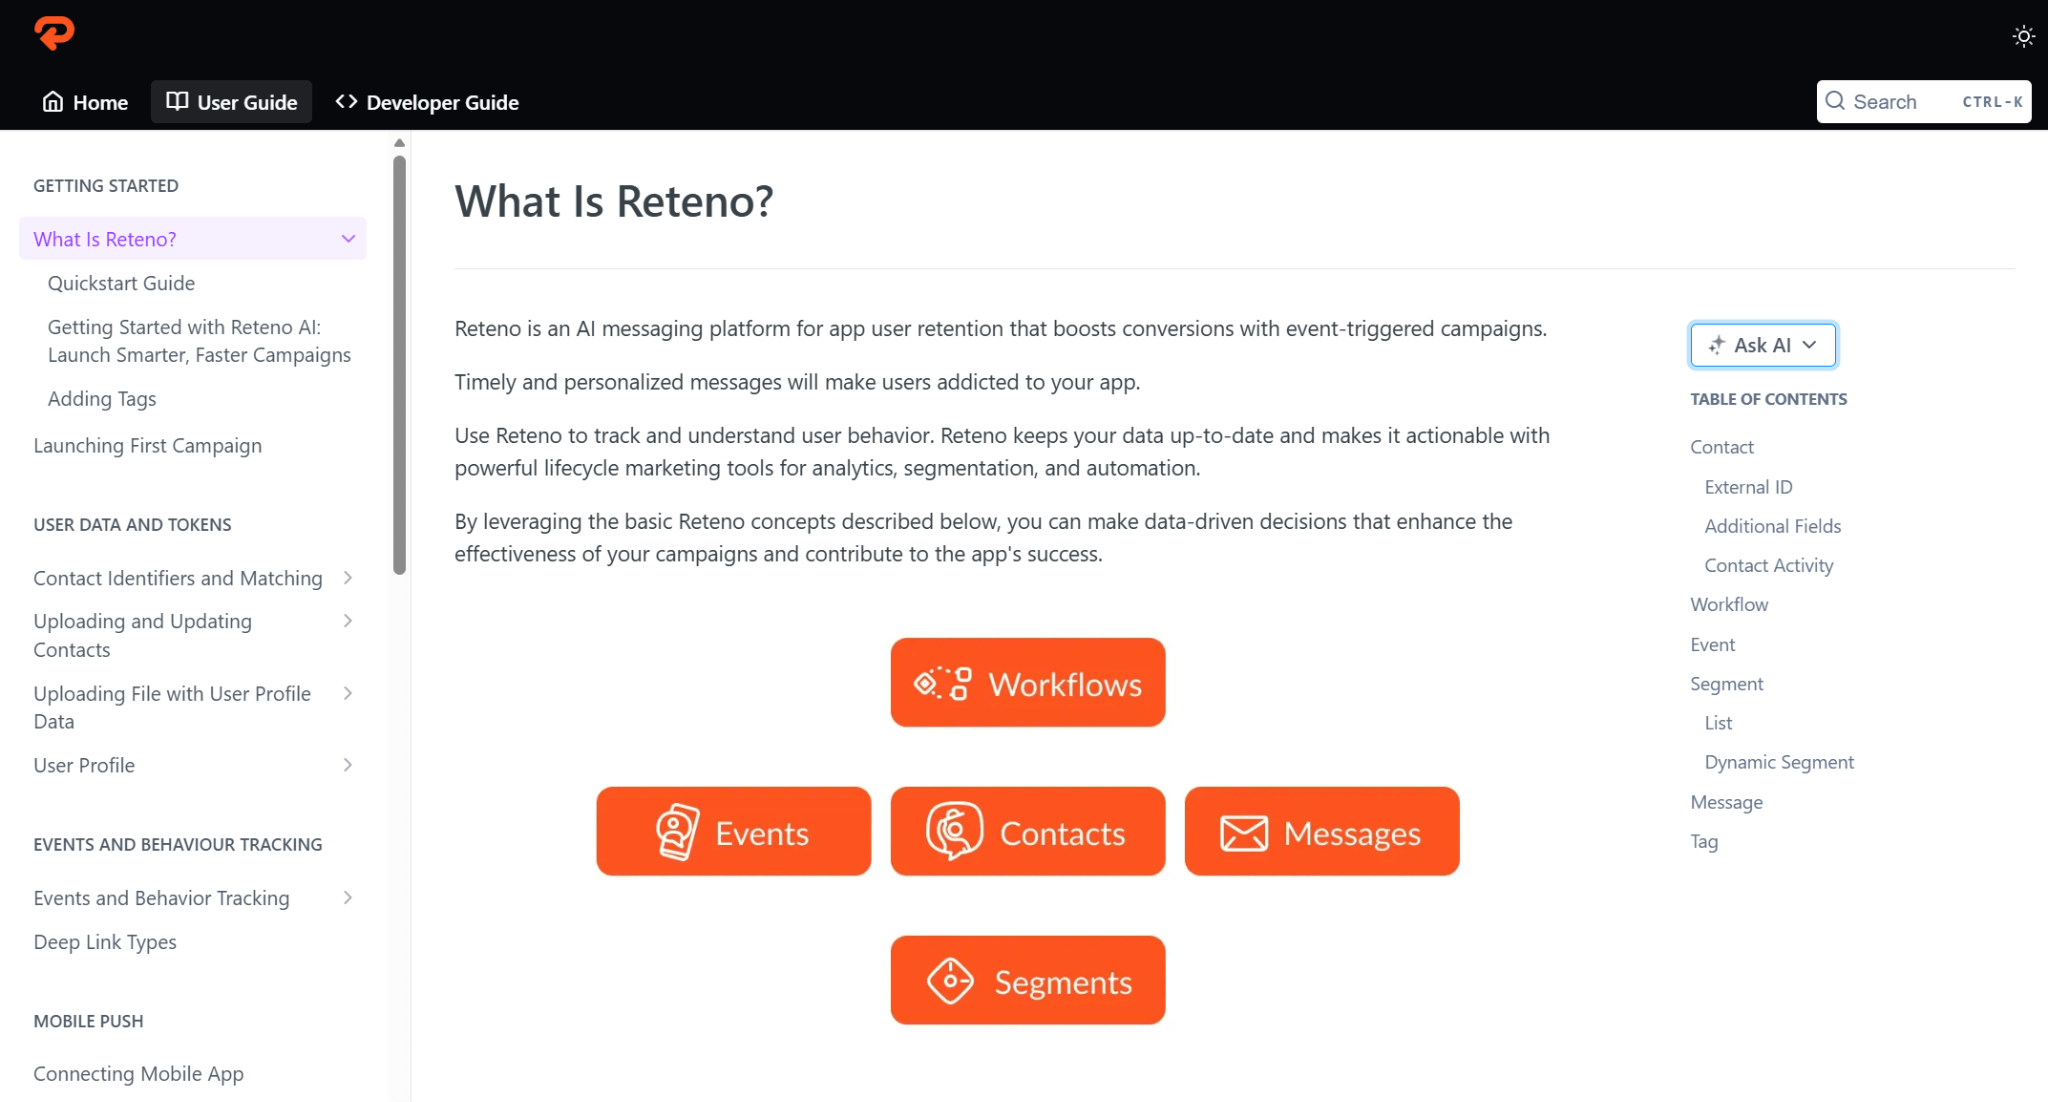This screenshot has height=1102, width=2048.
Task: Expand the User Profile sidebar chevron
Action: pos(347,765)
